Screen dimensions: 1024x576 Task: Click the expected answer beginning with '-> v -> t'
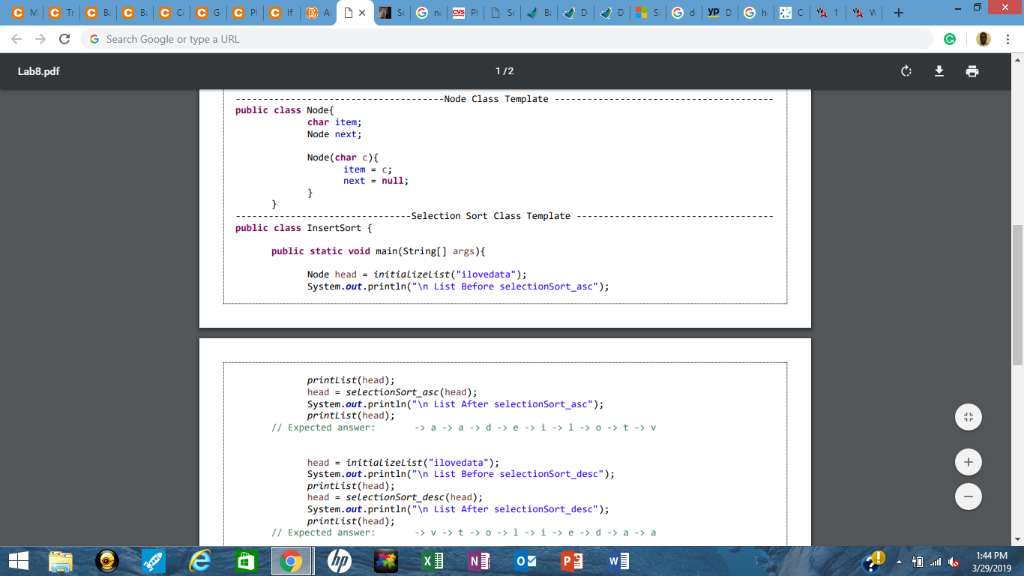(536, 533)
